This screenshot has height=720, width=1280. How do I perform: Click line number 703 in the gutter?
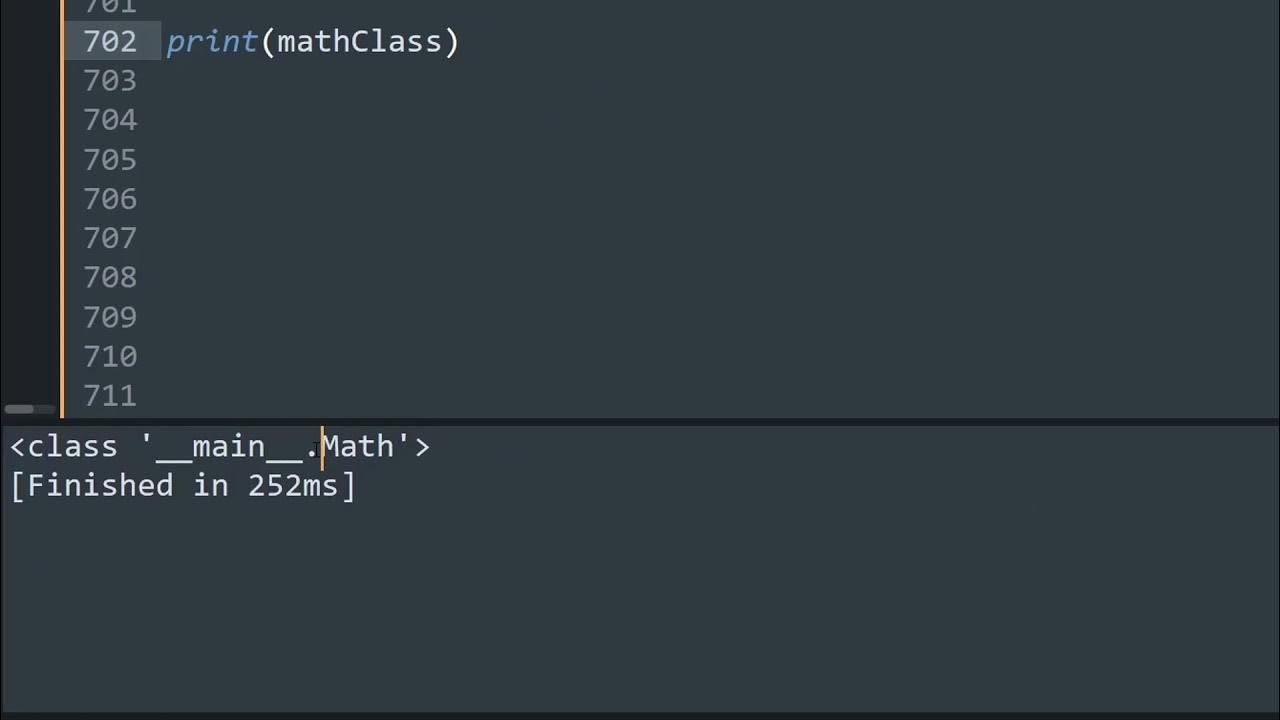tap(110, 80)
